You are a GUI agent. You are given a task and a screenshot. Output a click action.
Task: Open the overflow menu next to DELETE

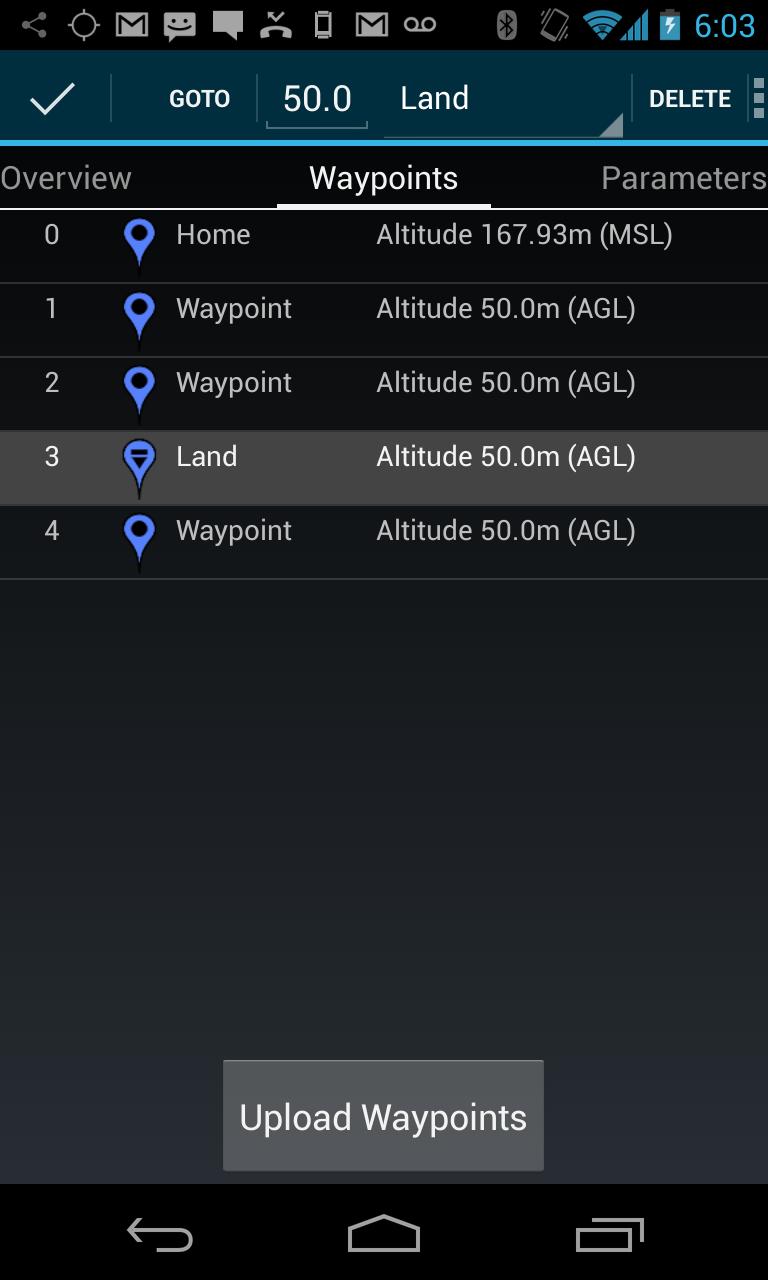point(757,97)
